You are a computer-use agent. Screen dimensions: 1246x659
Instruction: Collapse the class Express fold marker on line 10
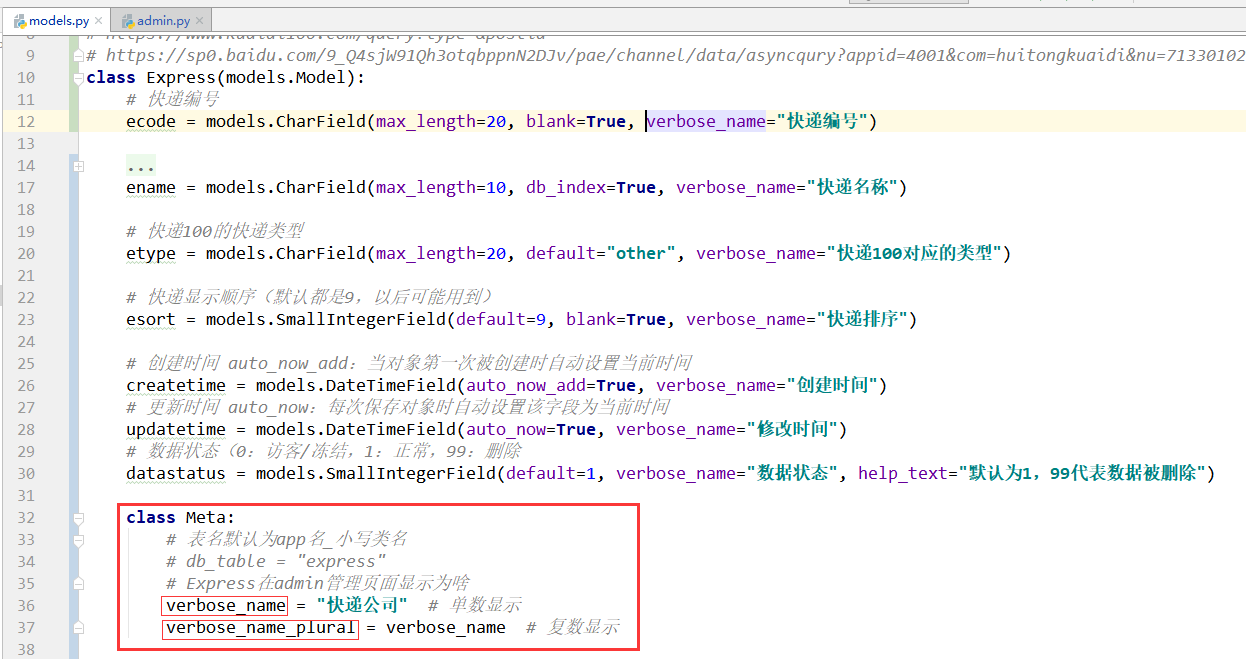pos(78,78)
